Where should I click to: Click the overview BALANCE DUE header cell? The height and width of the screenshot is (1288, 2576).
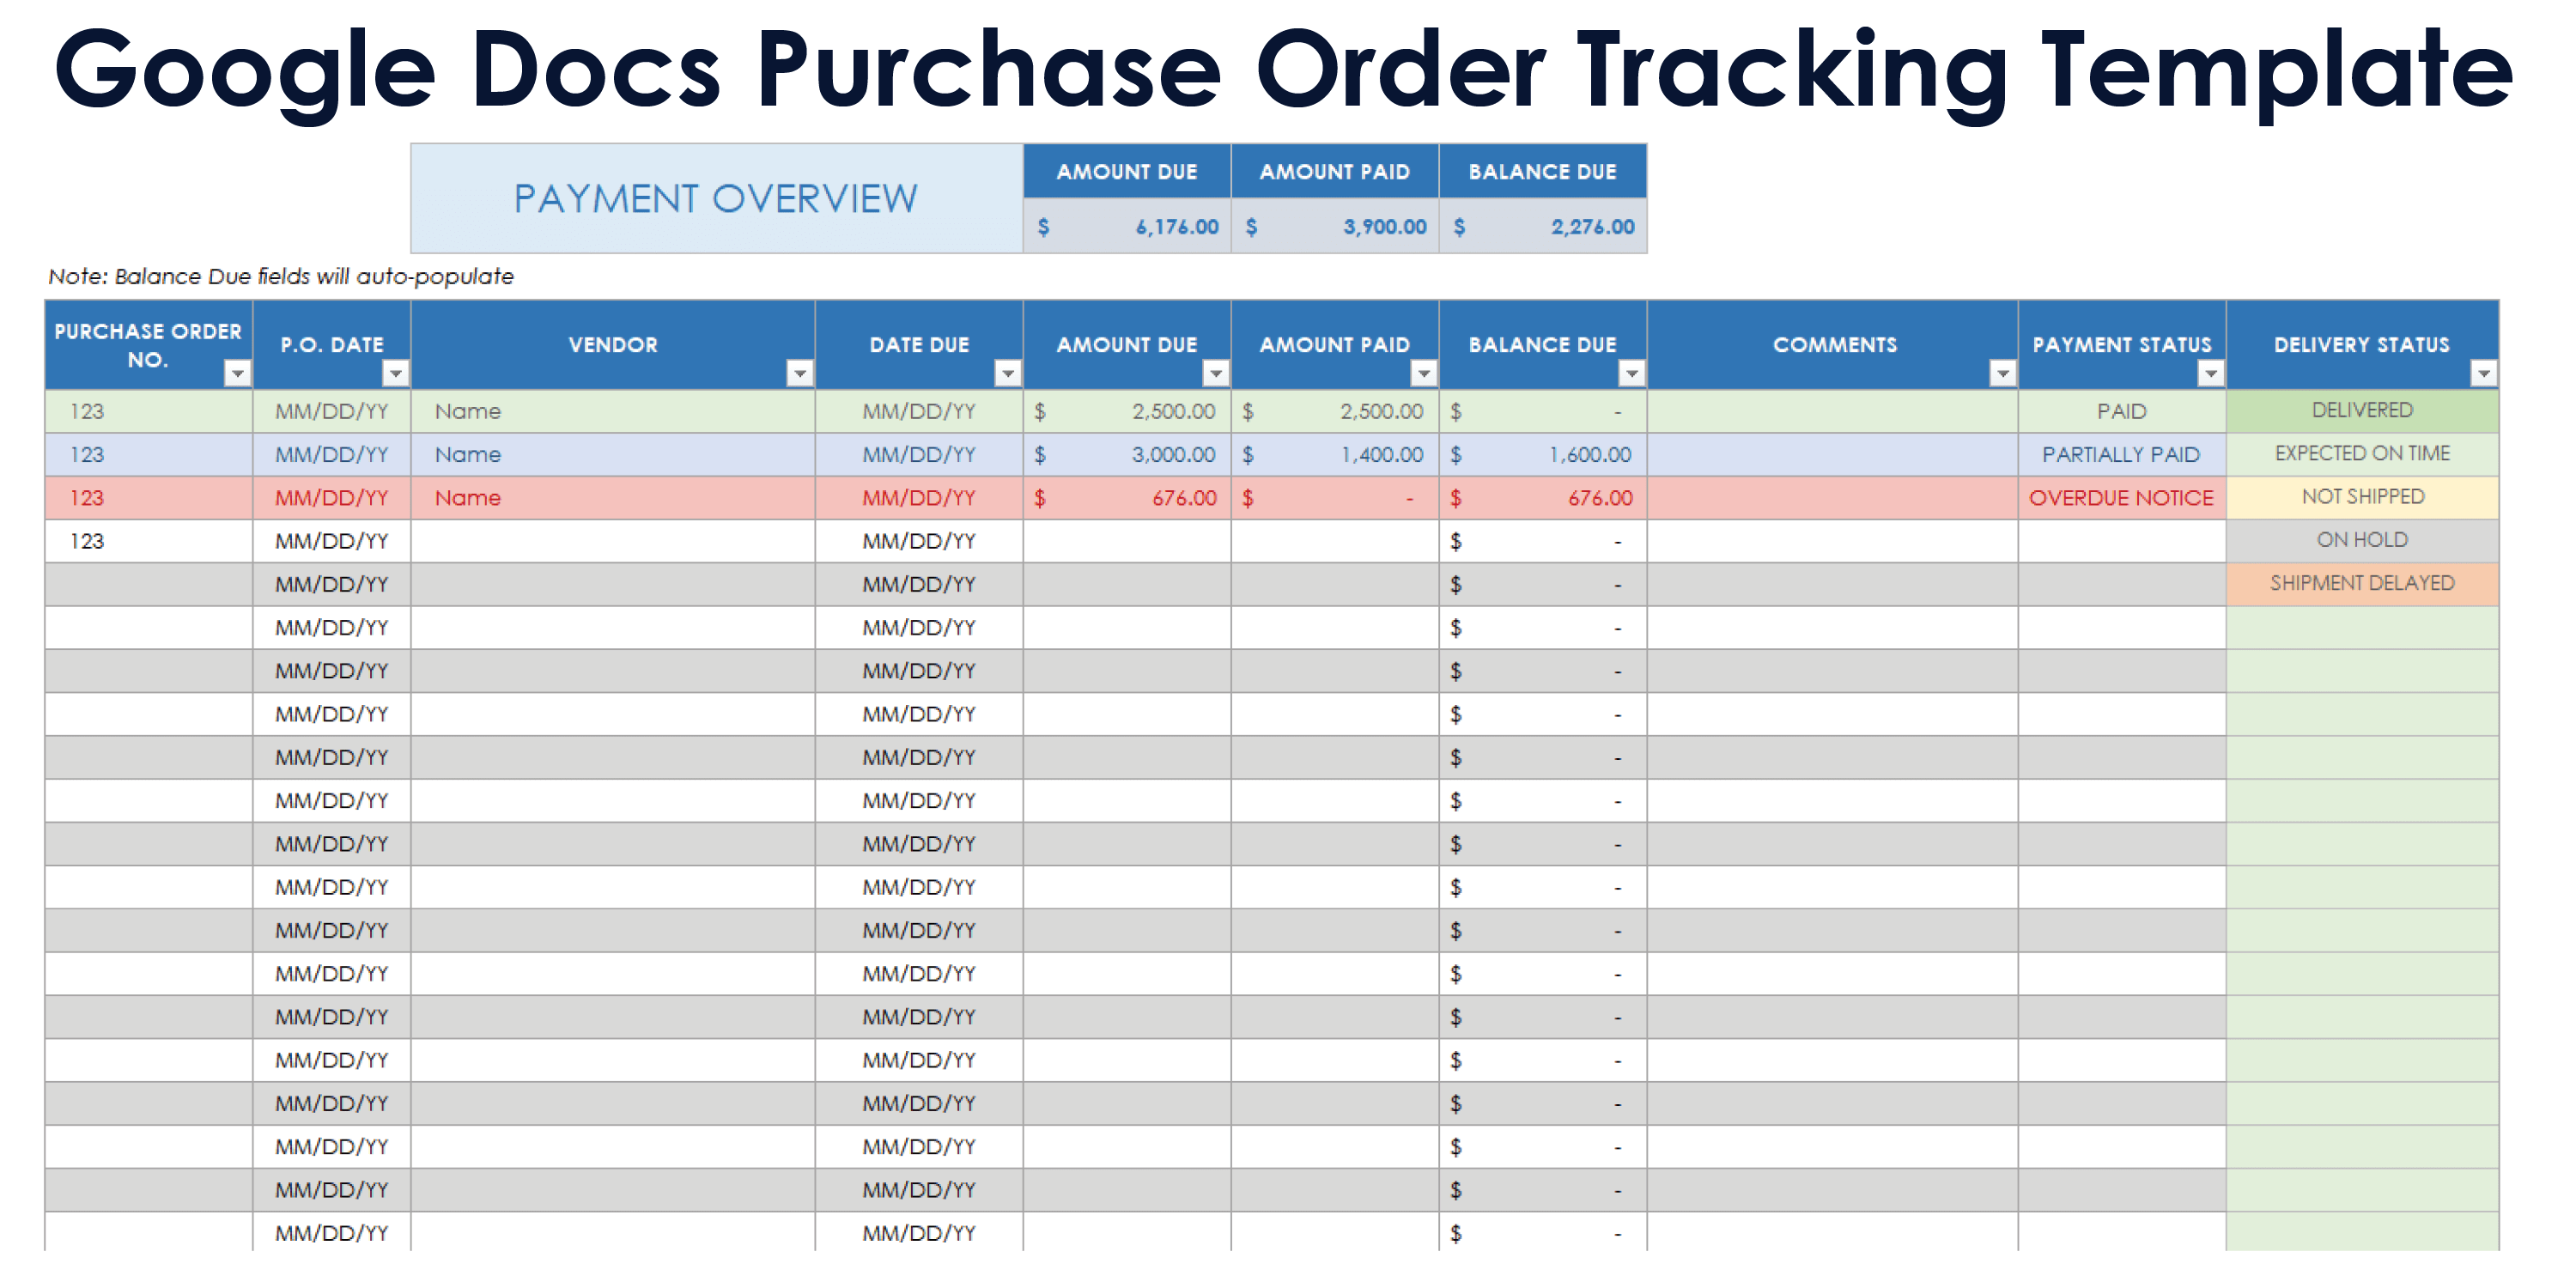click(x=1543, y=171)
